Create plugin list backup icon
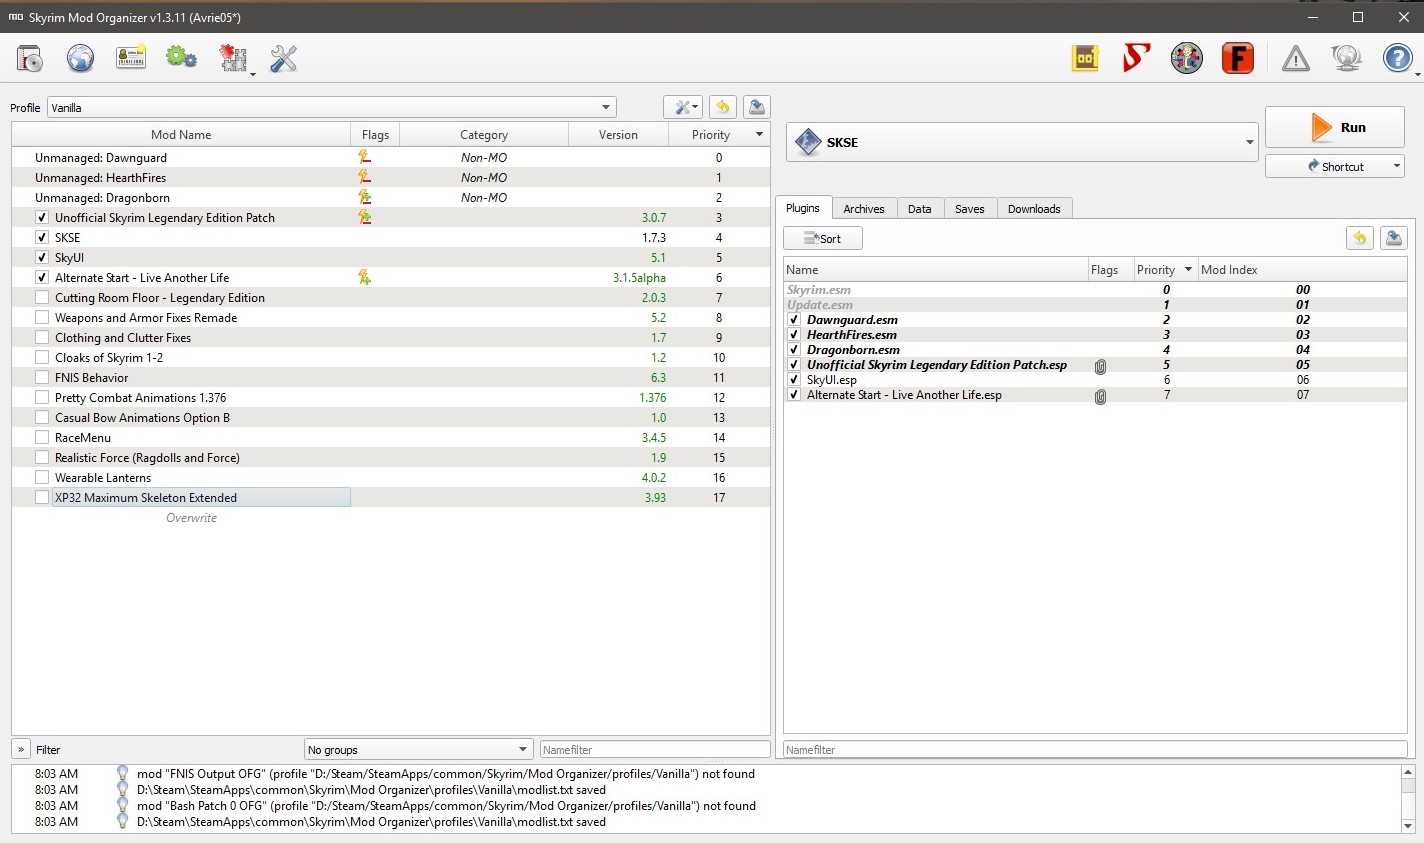 tap(1394, 238)
